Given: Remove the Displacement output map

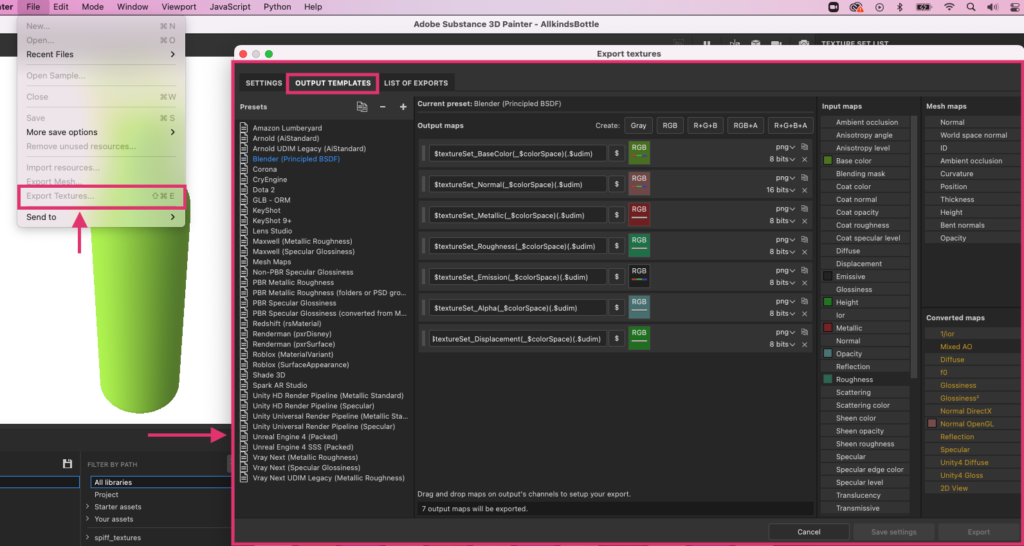Looking at the screenshot, I should 805,344.
